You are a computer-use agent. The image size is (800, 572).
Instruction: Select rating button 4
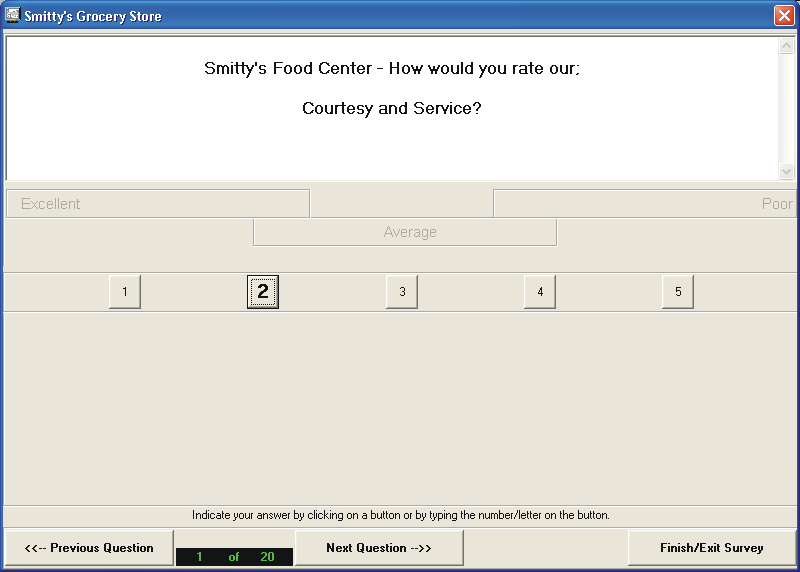540,292
